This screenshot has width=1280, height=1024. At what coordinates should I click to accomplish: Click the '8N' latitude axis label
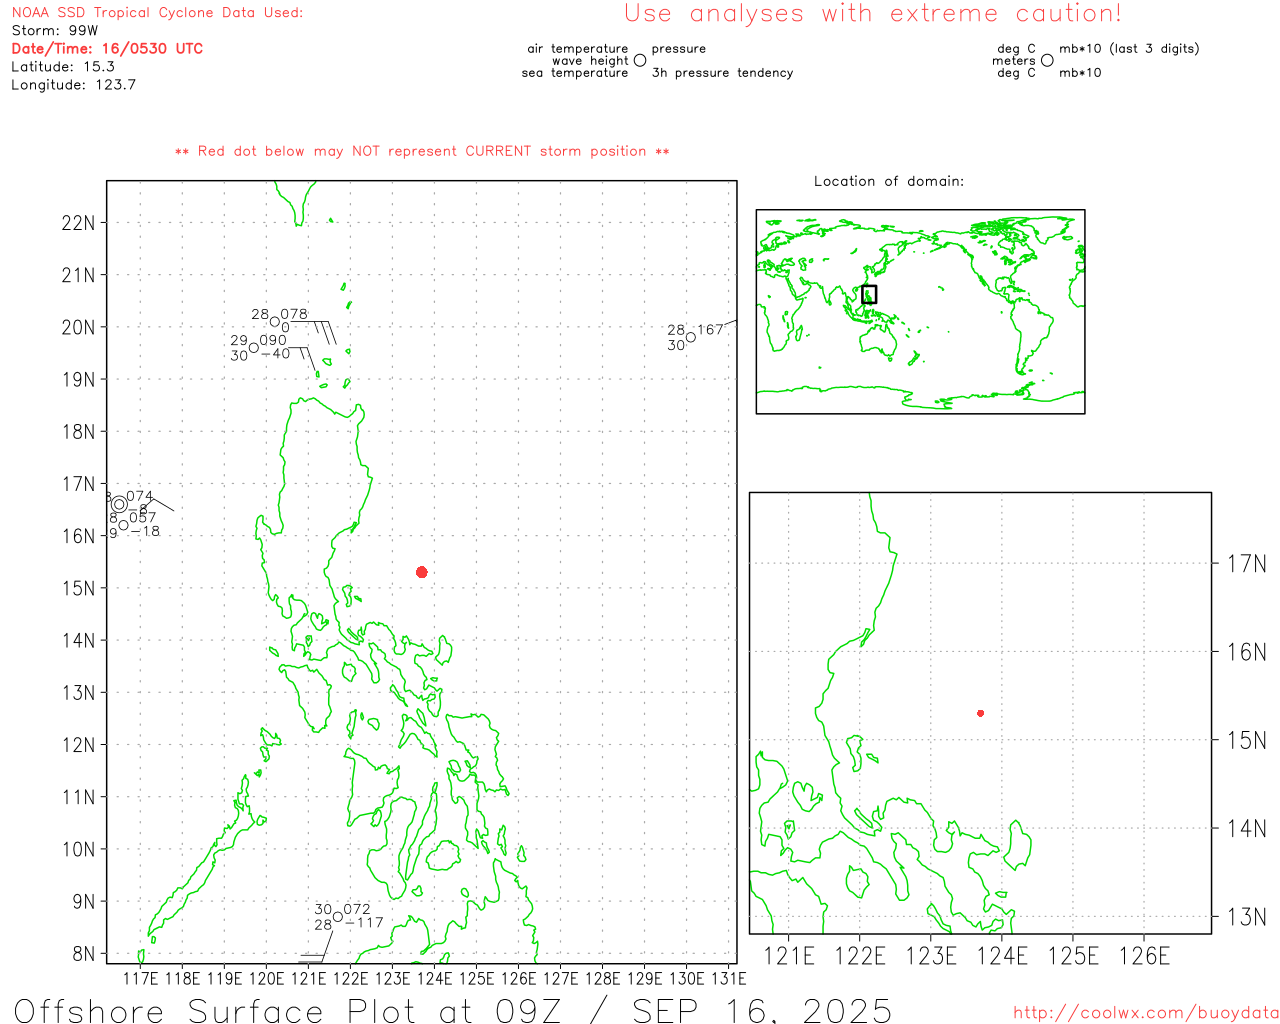point(83,954)
